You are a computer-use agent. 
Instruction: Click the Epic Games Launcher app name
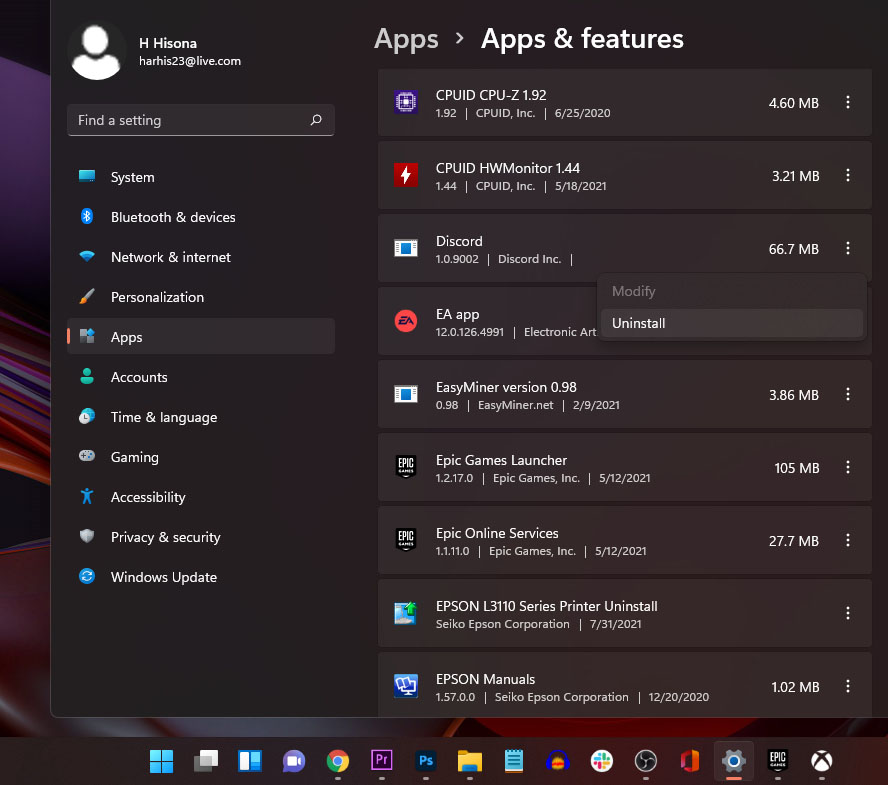(x=501, y=460)
